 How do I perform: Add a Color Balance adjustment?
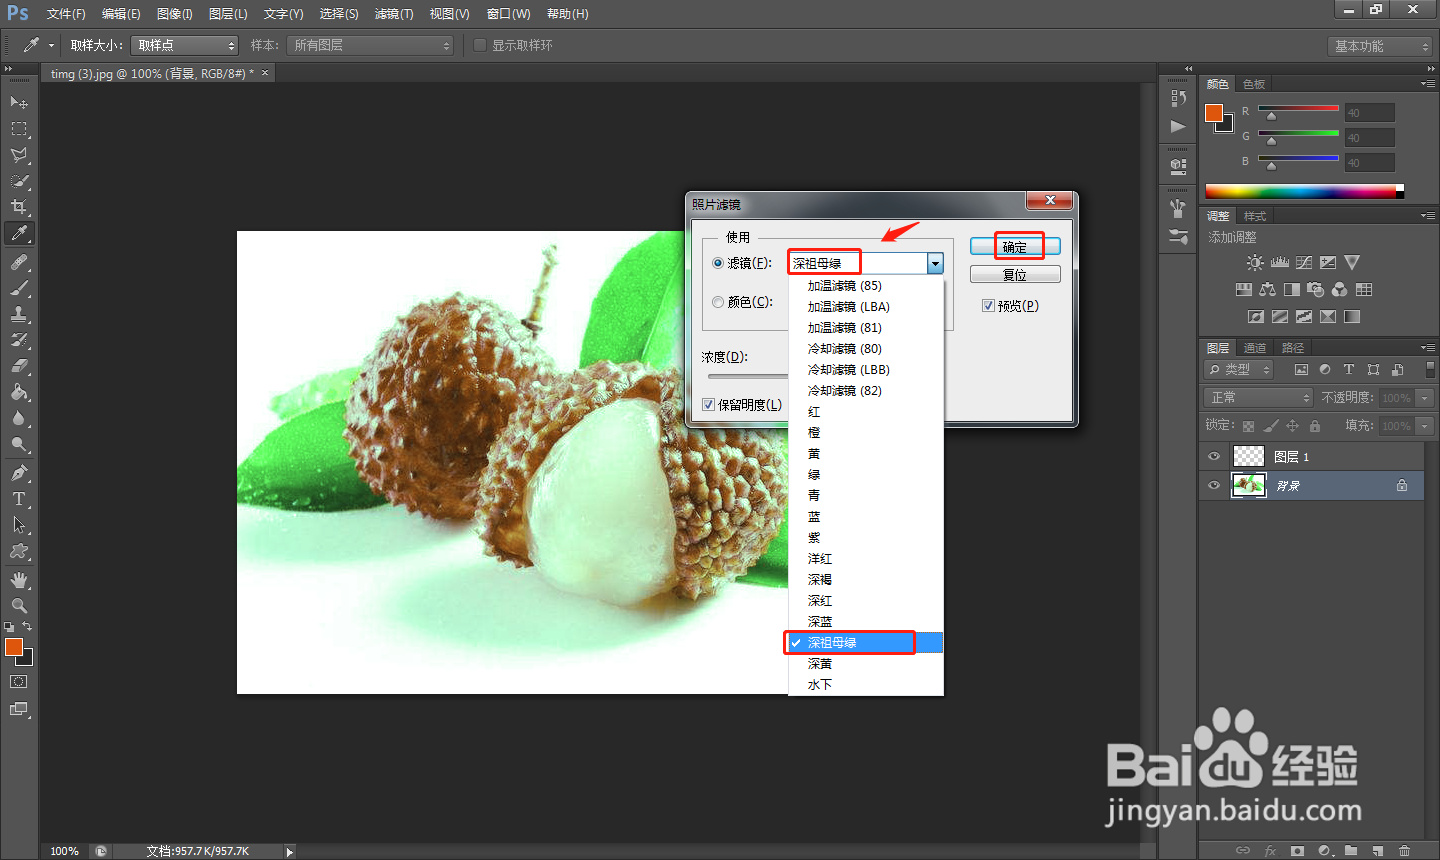pos(1268,290)
